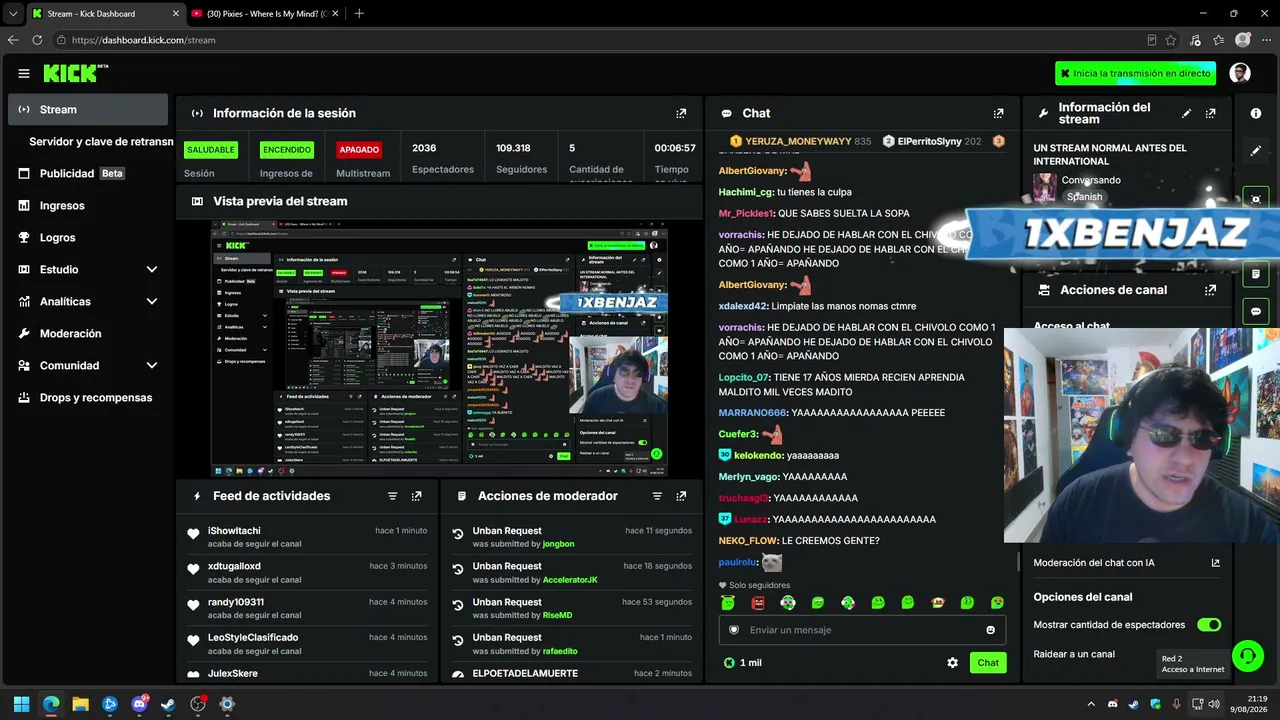Open RiseMD's profile link
1280x720 pixels.
557,616
